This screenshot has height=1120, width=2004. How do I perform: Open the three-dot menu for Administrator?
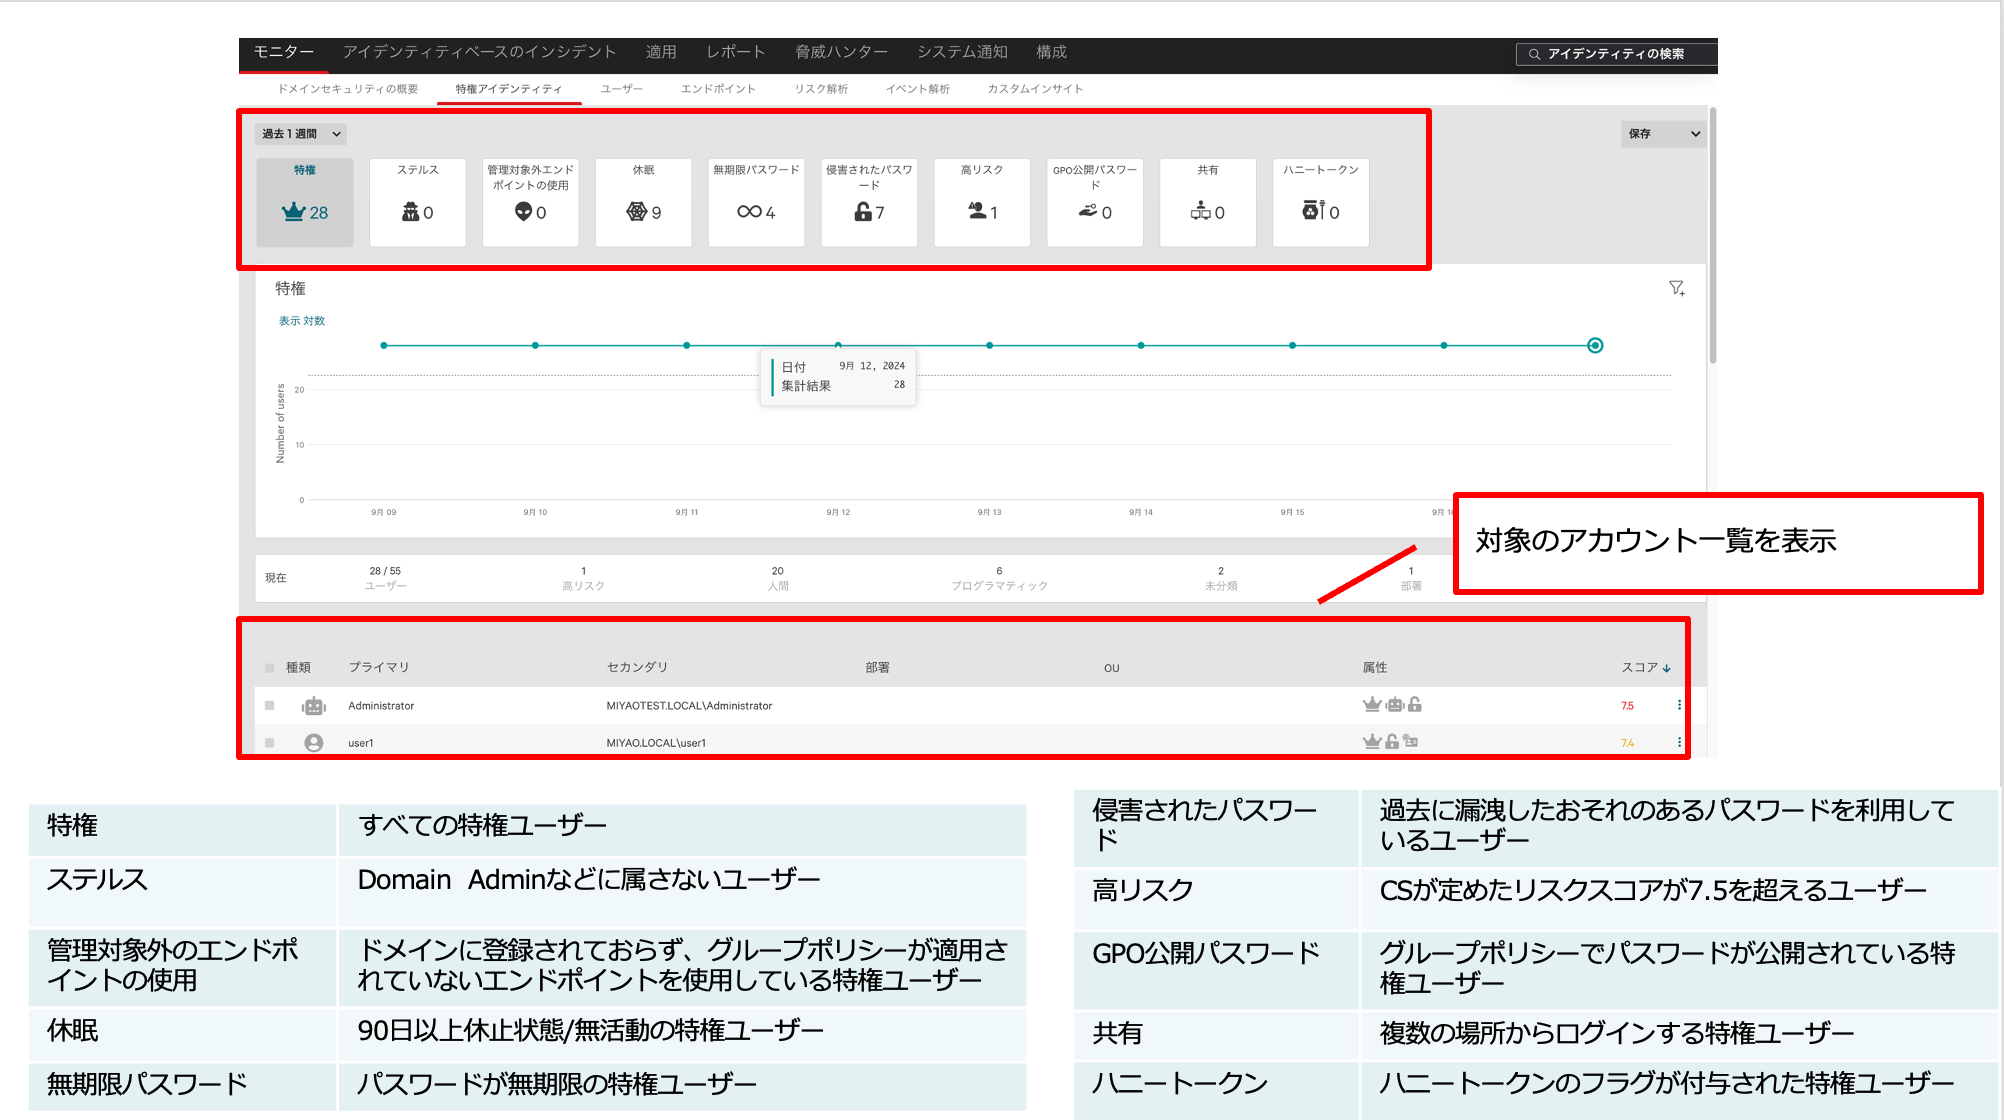point(1679,706)
